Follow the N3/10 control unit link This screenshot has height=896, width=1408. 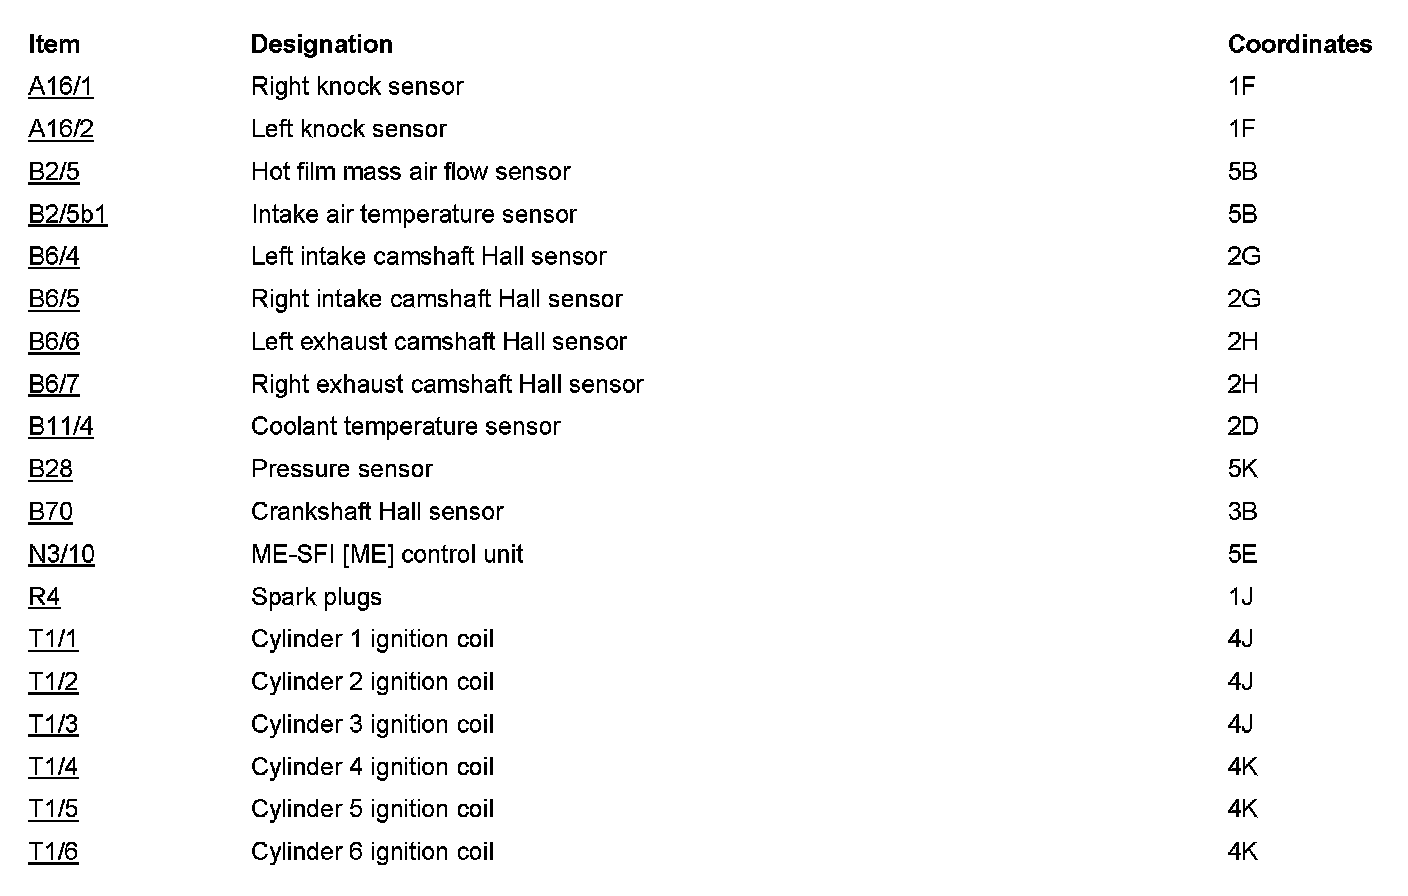pyautogui.click(x=61, y=554)
